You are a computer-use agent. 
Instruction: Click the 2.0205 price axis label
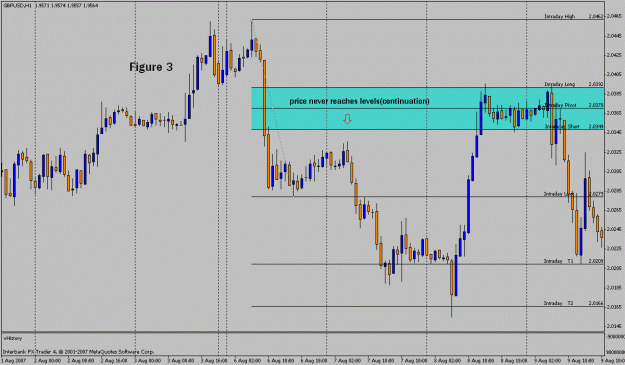[614, 268]
